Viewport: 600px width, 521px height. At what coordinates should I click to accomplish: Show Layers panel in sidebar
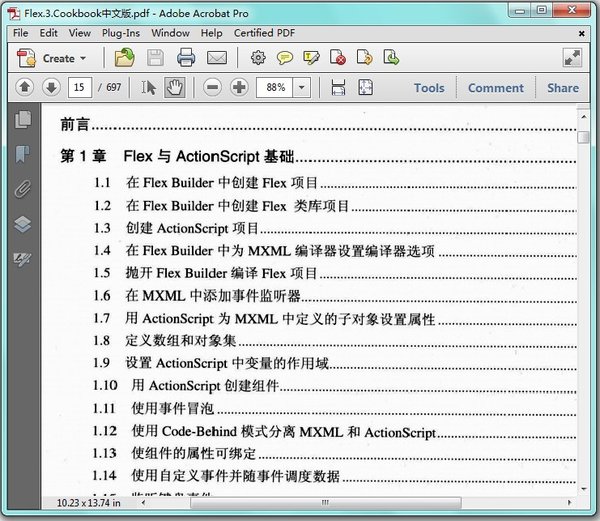(x=23, y=225)
